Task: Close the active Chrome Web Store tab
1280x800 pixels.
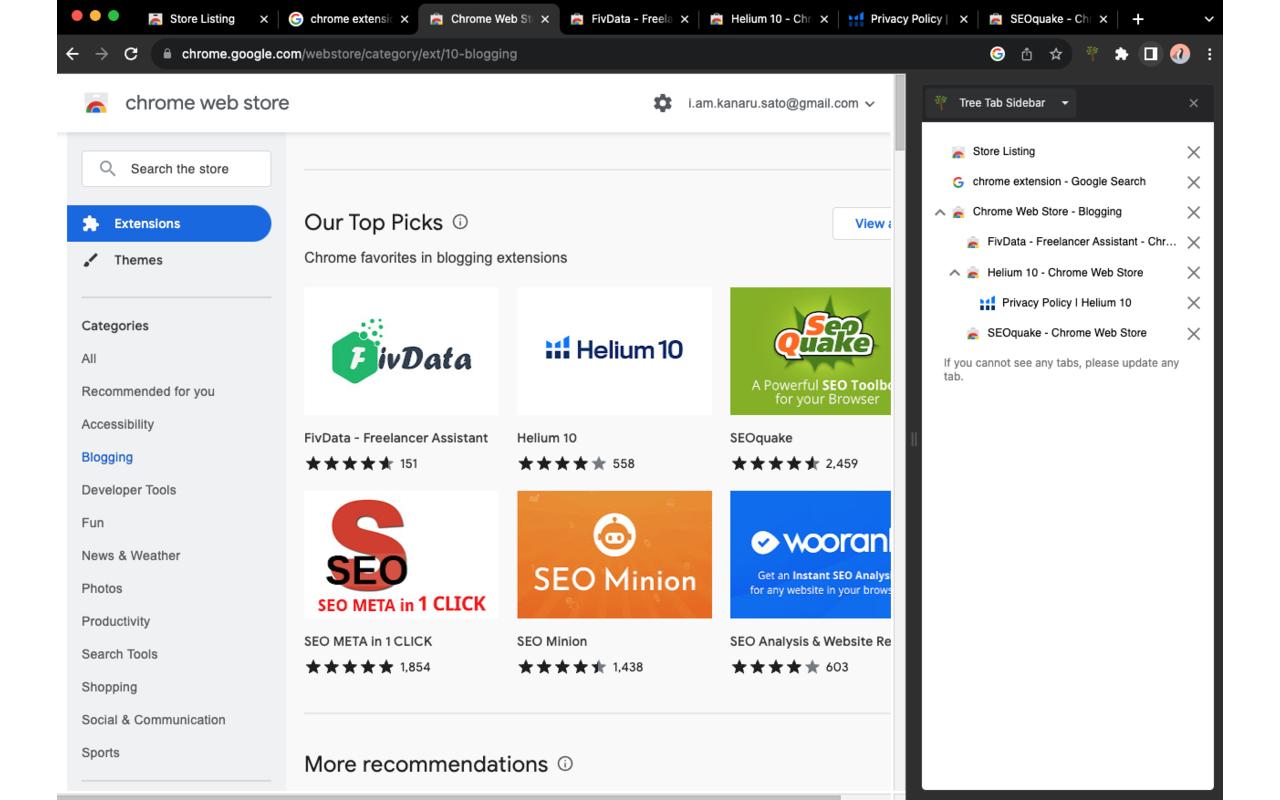Action: 545,19
